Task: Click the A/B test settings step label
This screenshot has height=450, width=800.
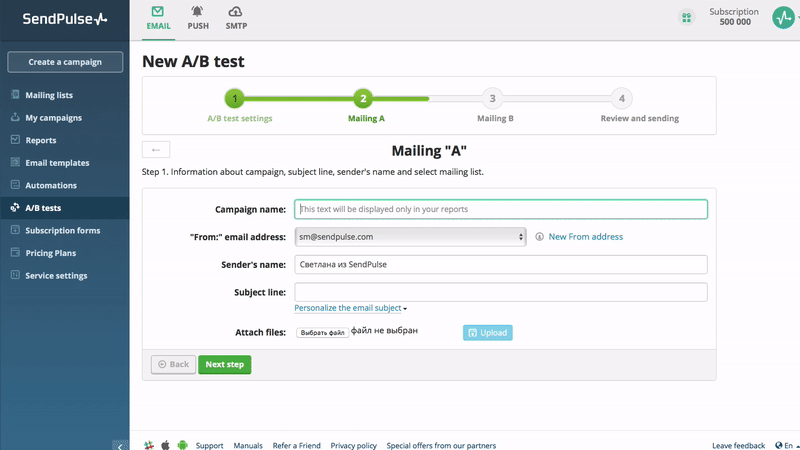Action: tap(240, 118)
